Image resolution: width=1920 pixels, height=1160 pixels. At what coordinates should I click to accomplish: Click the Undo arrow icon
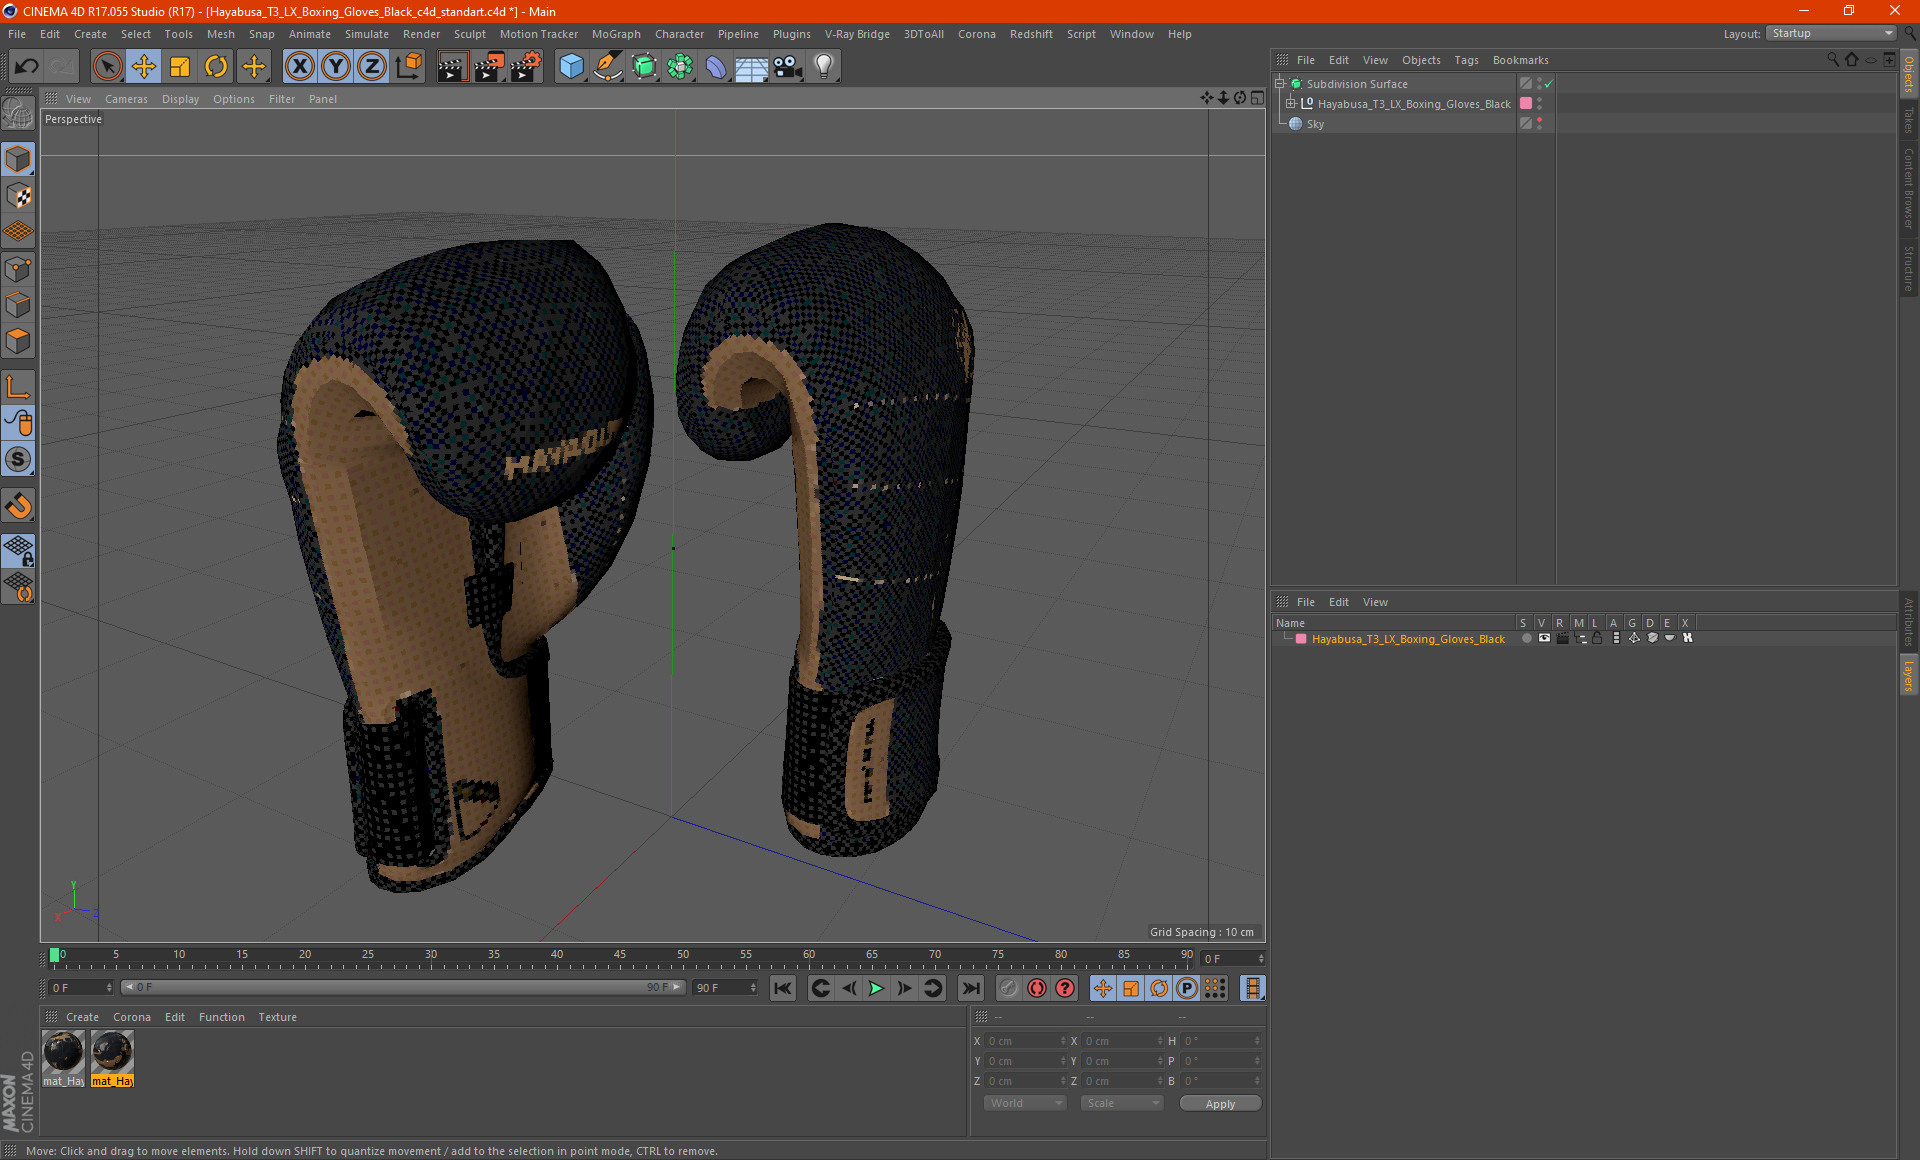[x=27, y=67]
